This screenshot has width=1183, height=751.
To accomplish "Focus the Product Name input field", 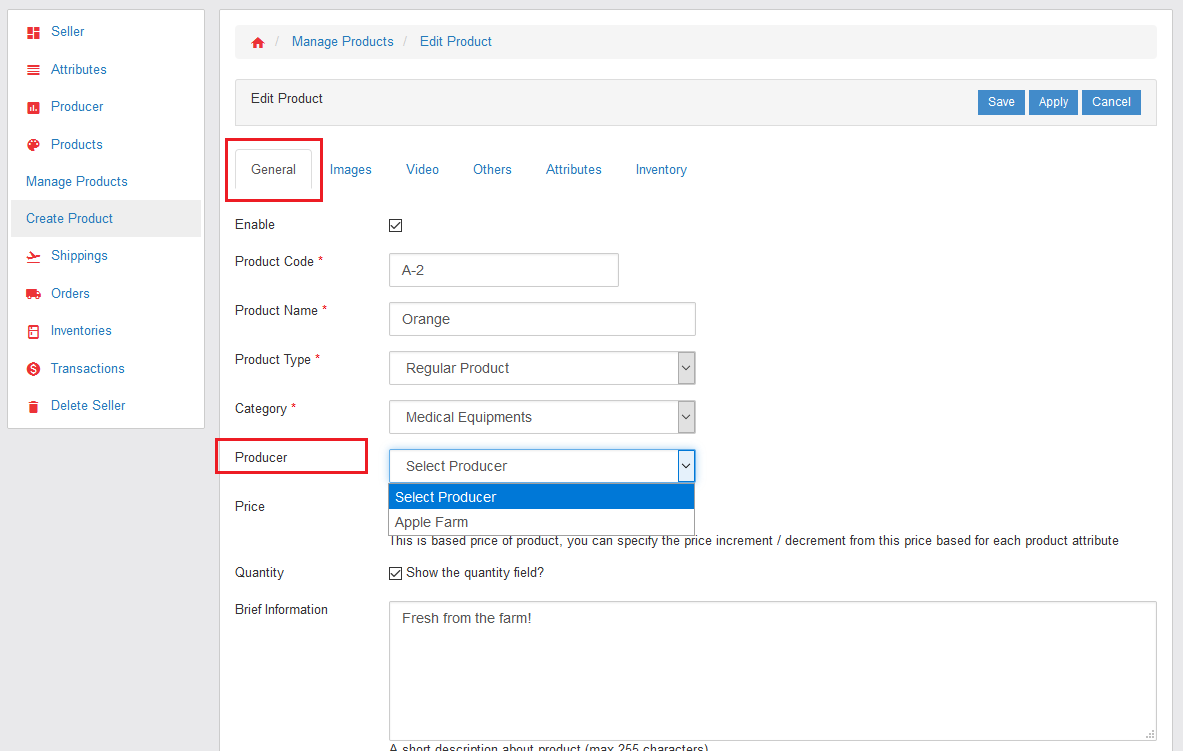I will [541, 320].
